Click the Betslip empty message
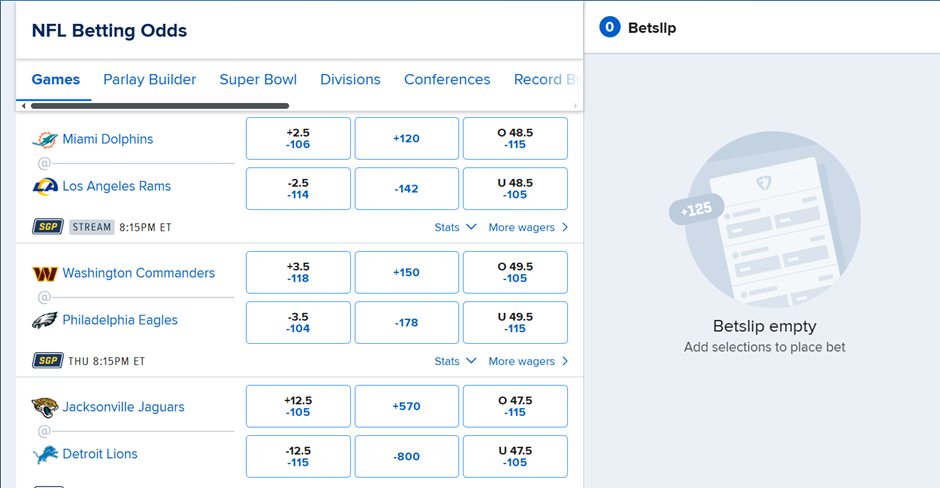This screenshot has height=488, width=940. 764,326
